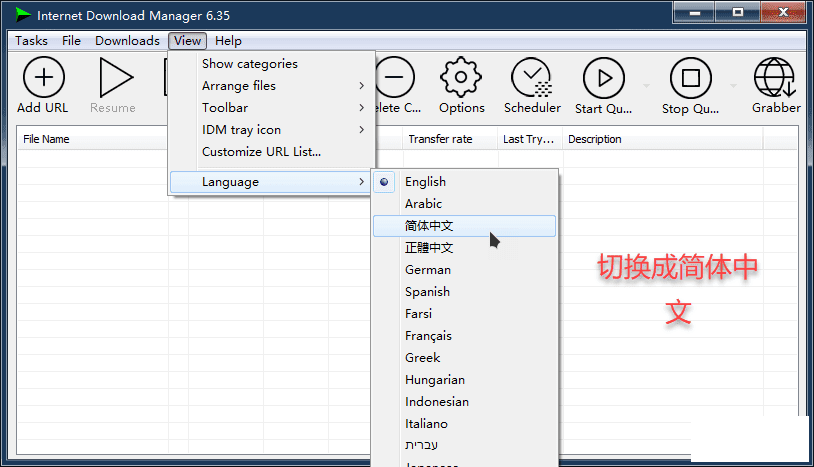Switch language to Farsi
Viewport: 814px width, 467px height.
pyautogui.click(x=465, y=314)
